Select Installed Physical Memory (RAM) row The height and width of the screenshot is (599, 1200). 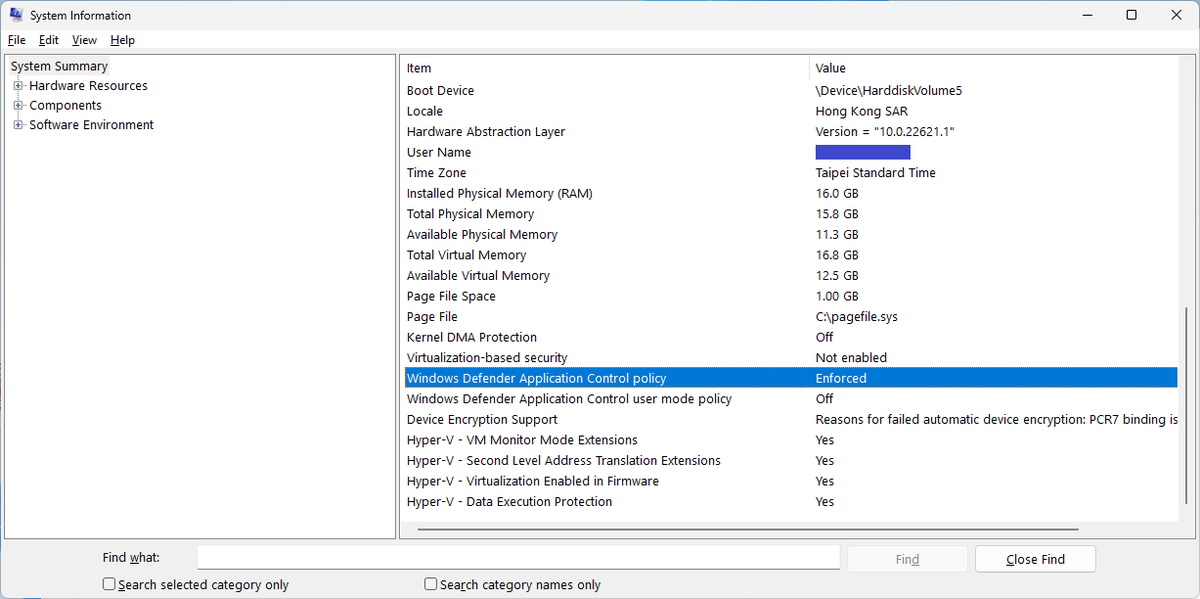[790, 193]
